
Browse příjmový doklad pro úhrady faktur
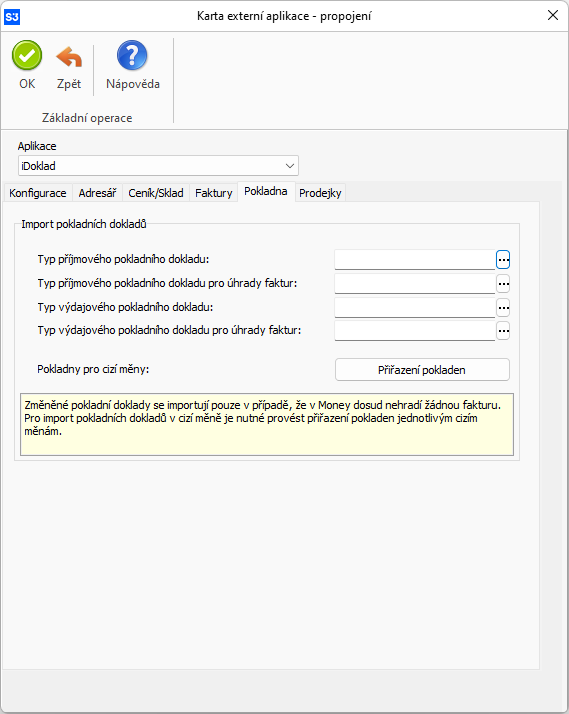click(x=503, y=284)
